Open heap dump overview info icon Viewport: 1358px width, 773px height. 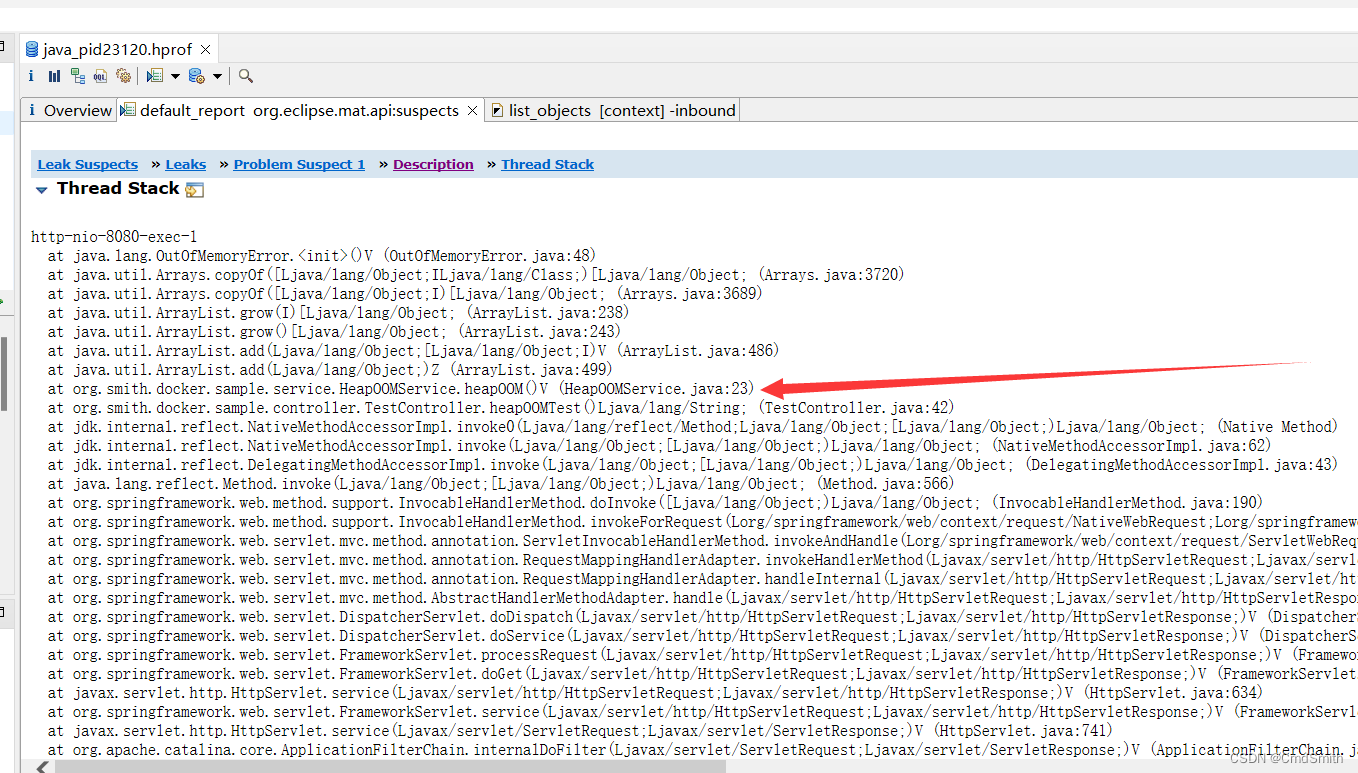click(x=31, y=76)
